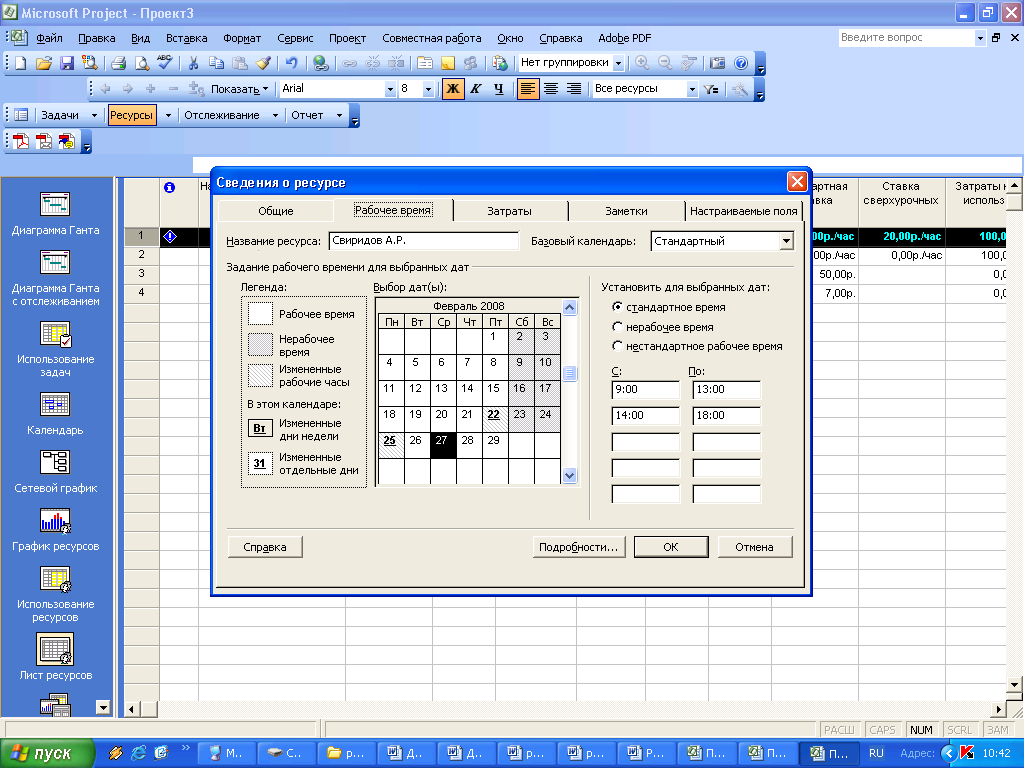This screenshot has height=768, width=1024.
Task: Click the Cut scissors icon
Action: click(193, 63)
